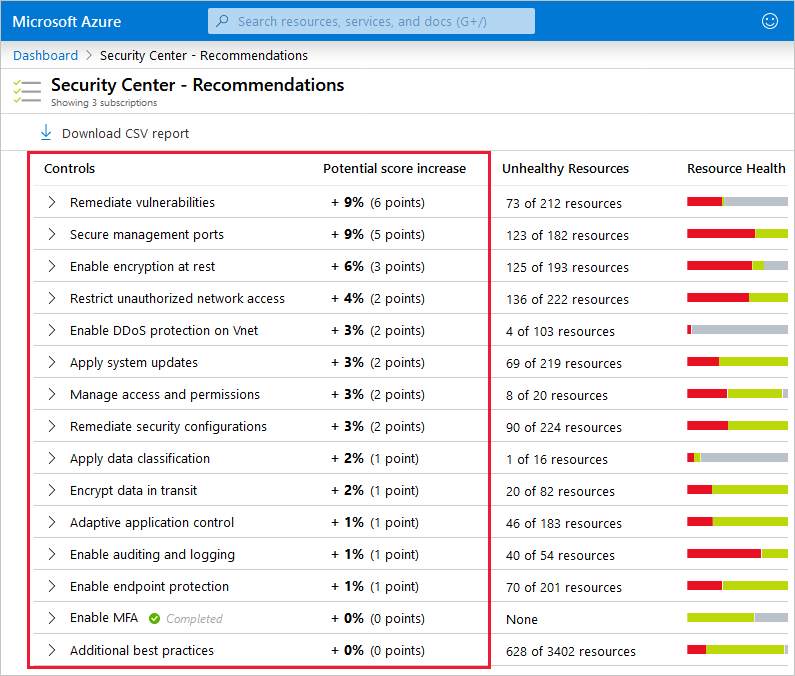Image resolution: width=795 pixels, height=676 pixels.
Task: Select '4 of 103 resources' cell
Action: click(560, 331)
